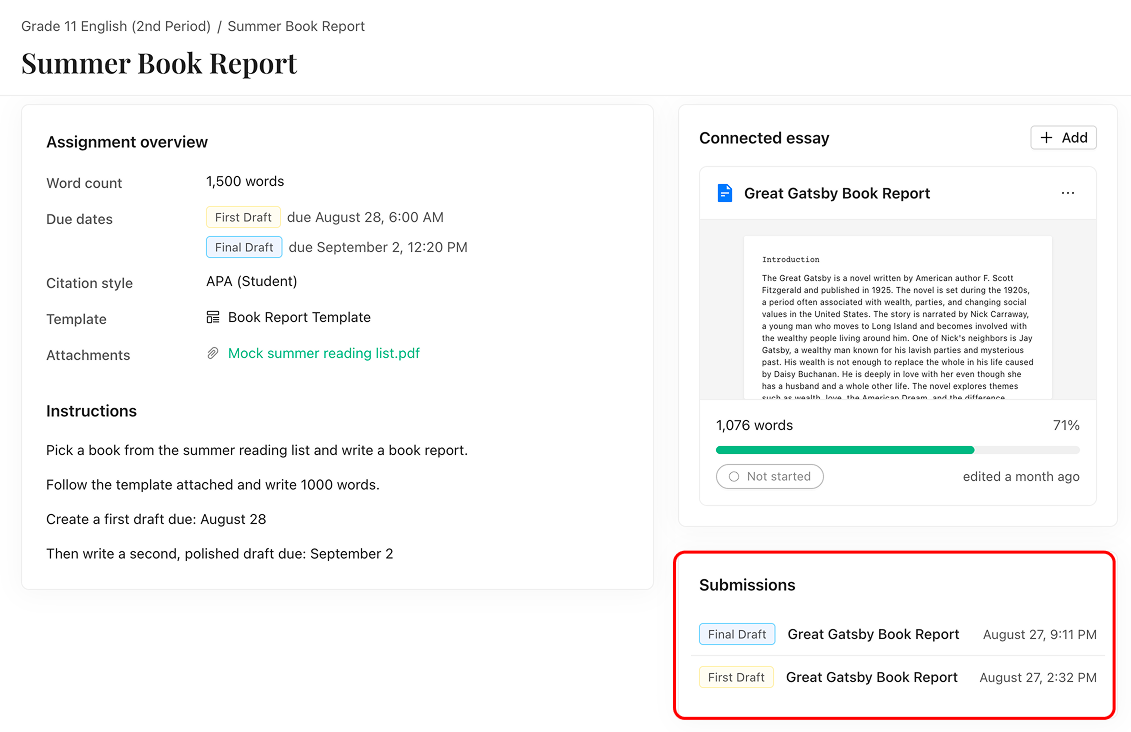Click the First Draft tag under Due dates
This screenshot has width=1131, height=732.
pos(243,217)
